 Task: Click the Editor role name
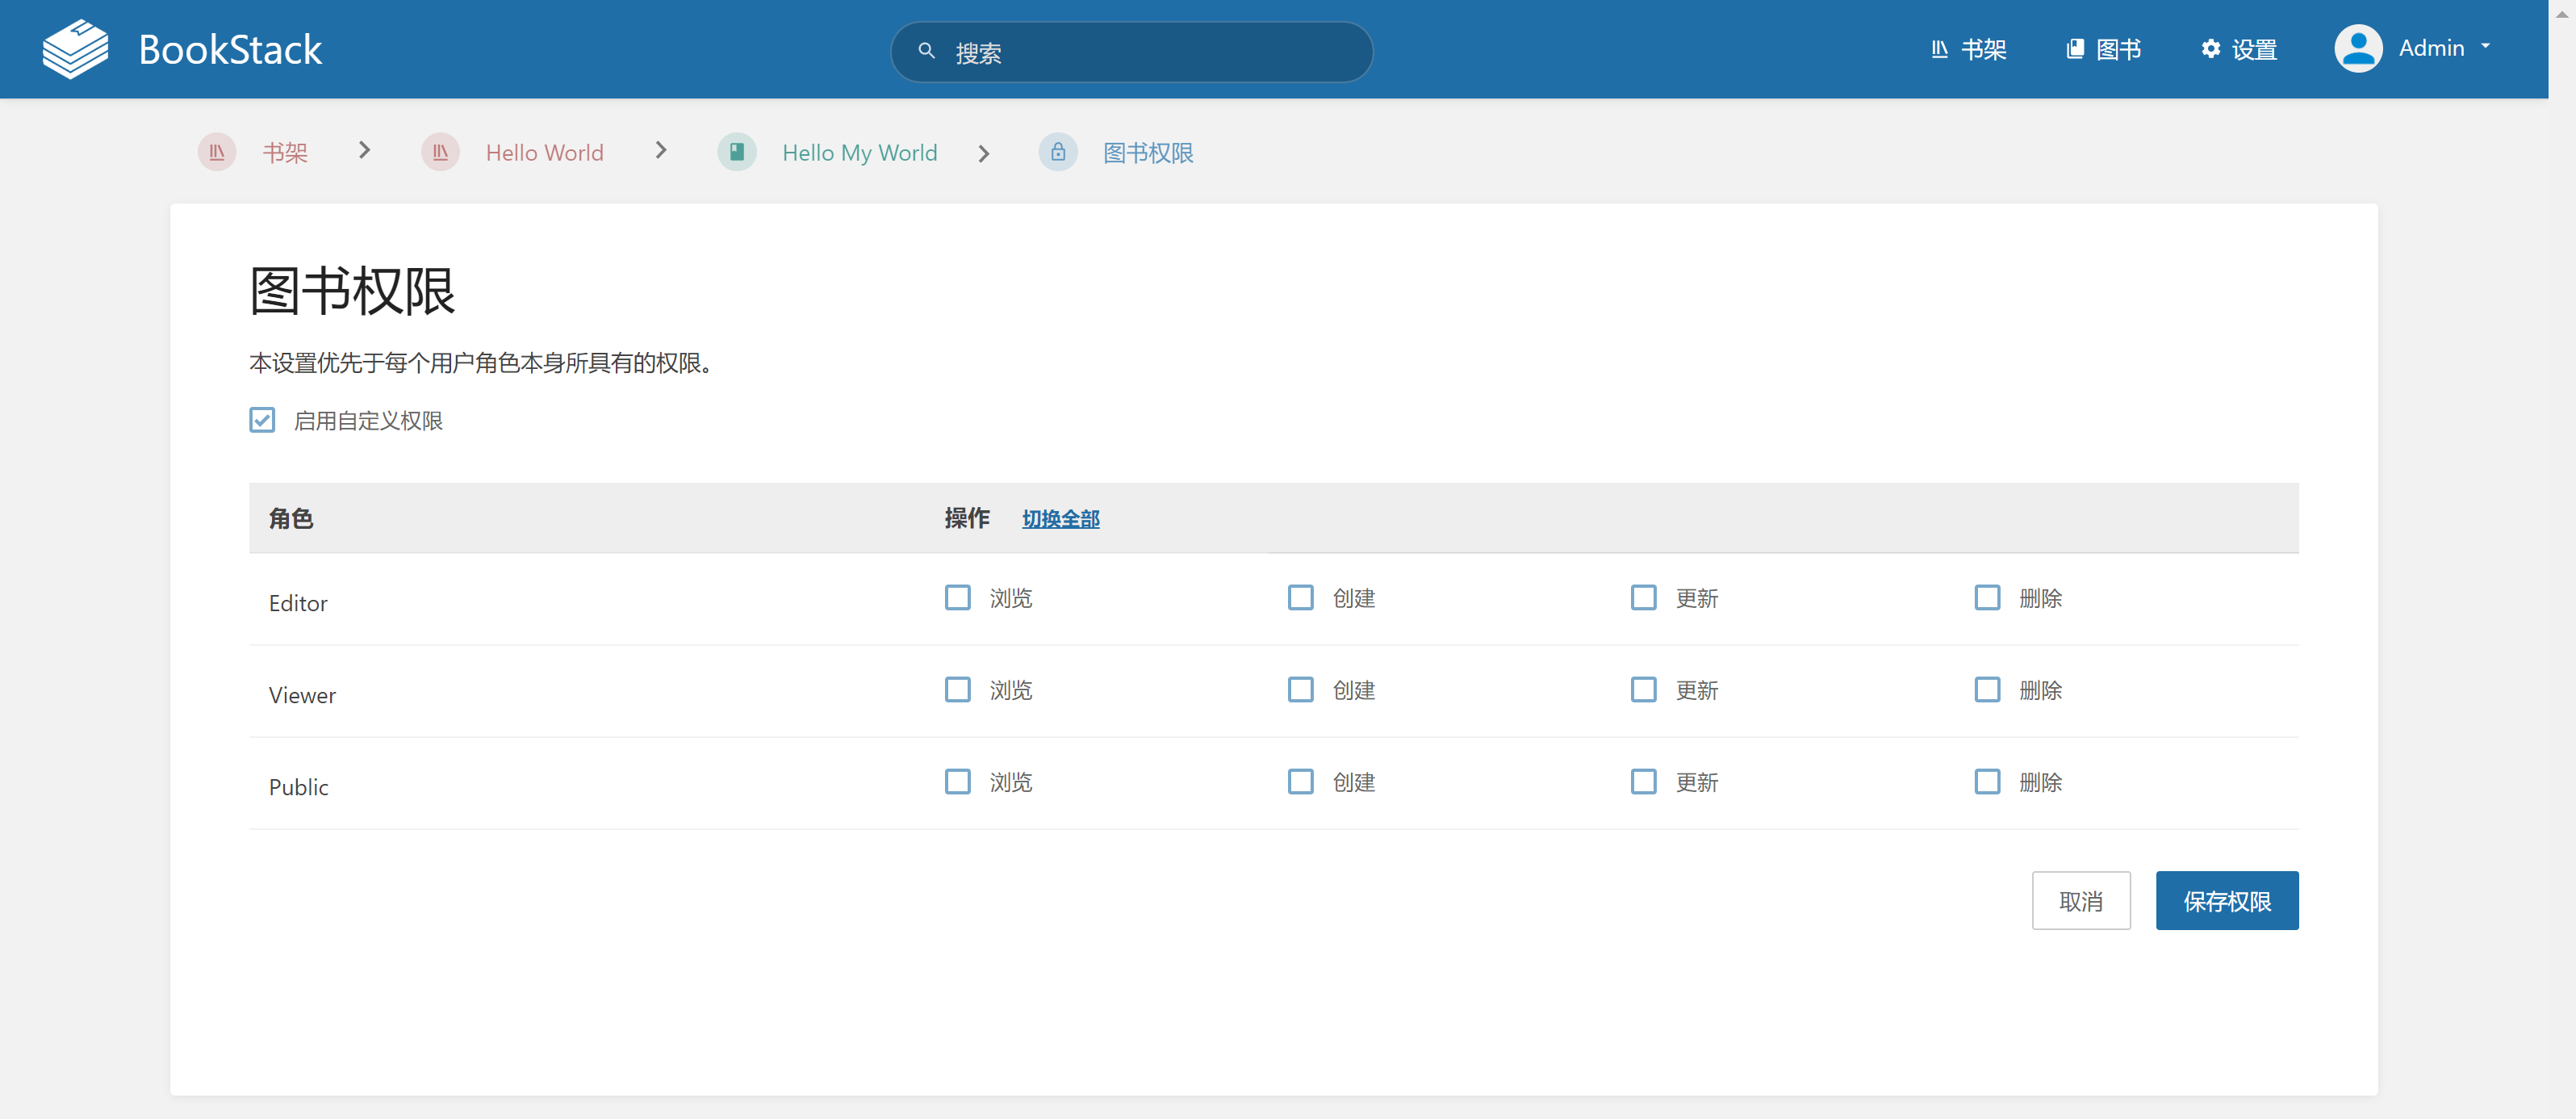coord(298,603)
